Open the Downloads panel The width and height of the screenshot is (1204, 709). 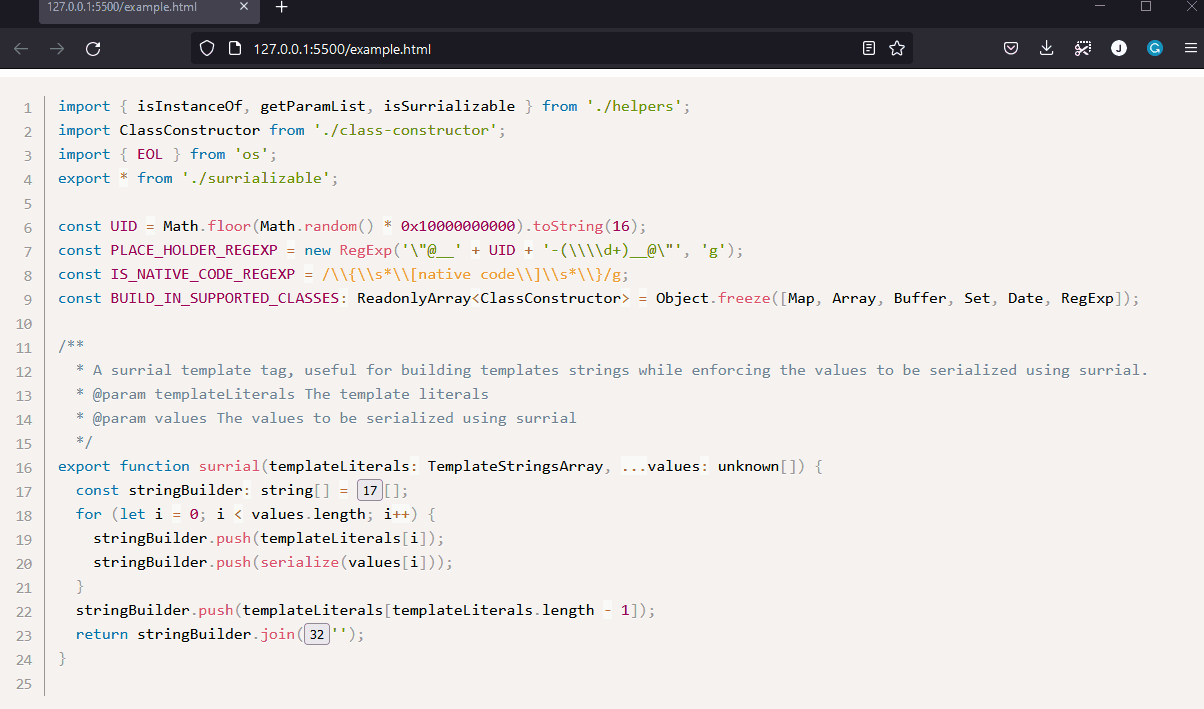click(x=1046, y=47)
